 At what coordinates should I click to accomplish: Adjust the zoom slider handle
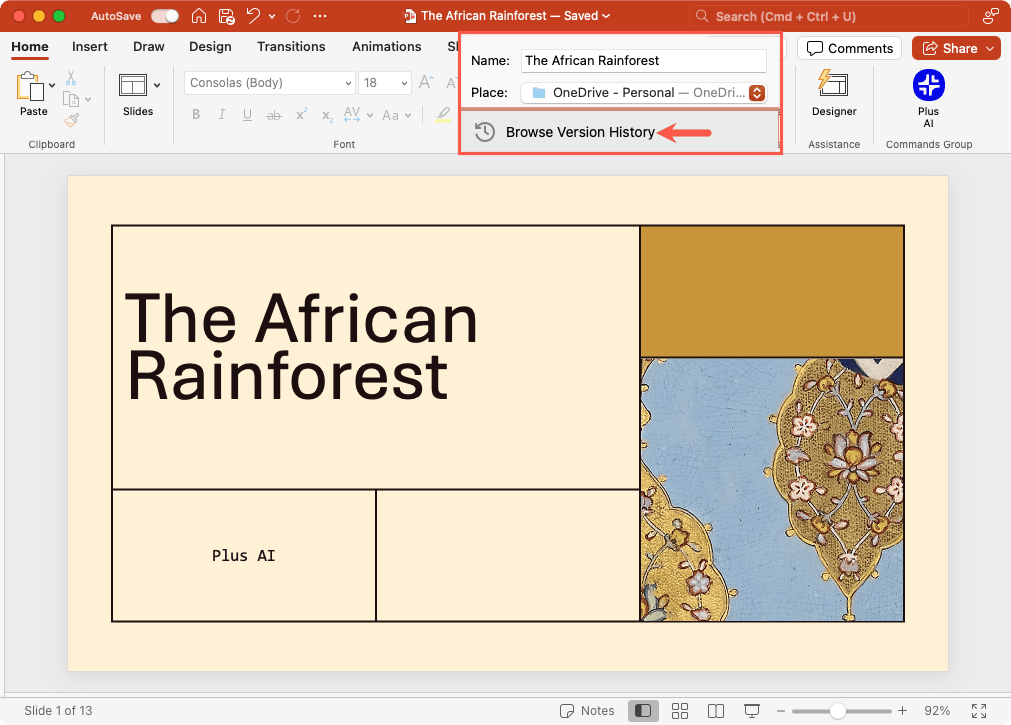pyautogui.click(x=838, y=710)
